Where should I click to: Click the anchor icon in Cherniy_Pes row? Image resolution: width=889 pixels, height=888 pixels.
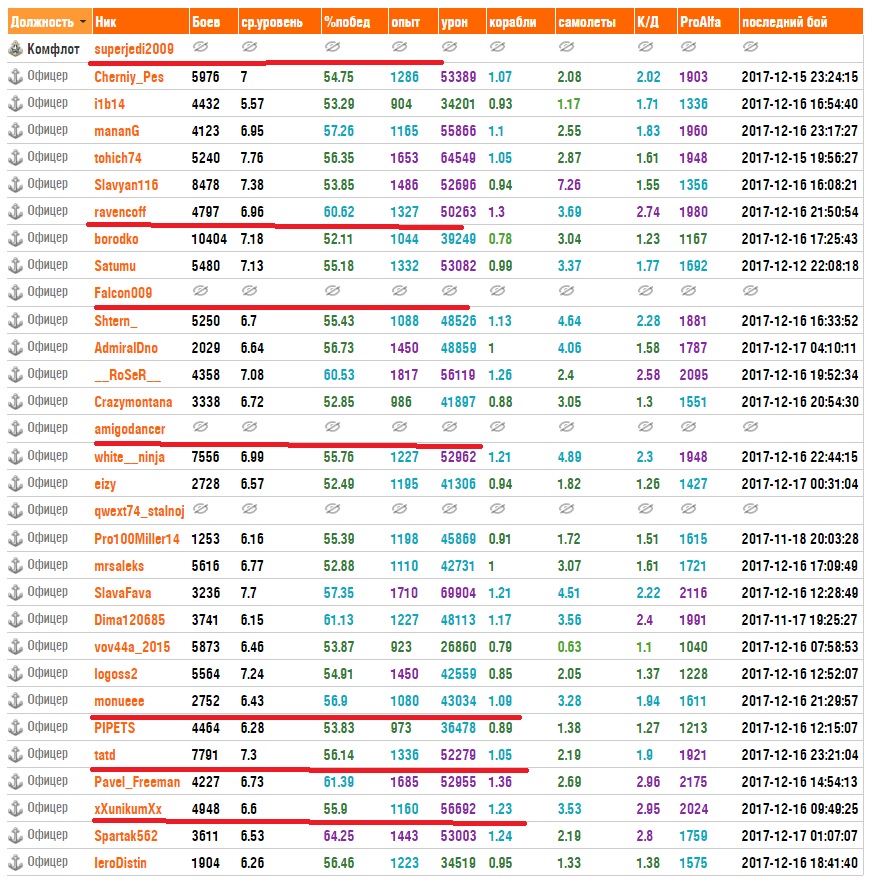point(15,76)
